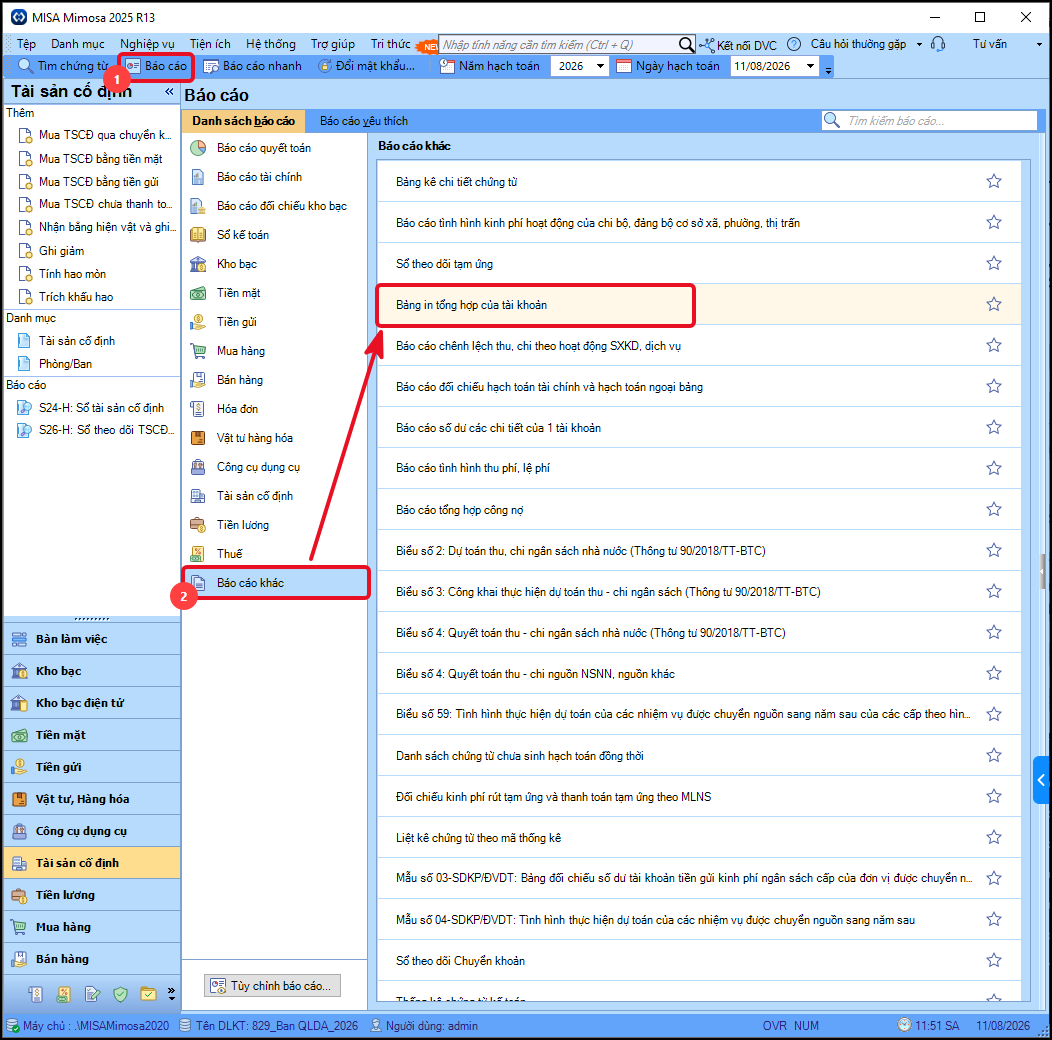Open Phòng/Ban category link
The height and width of the screenshot is (1040, 1052).
tap(65, 364)
